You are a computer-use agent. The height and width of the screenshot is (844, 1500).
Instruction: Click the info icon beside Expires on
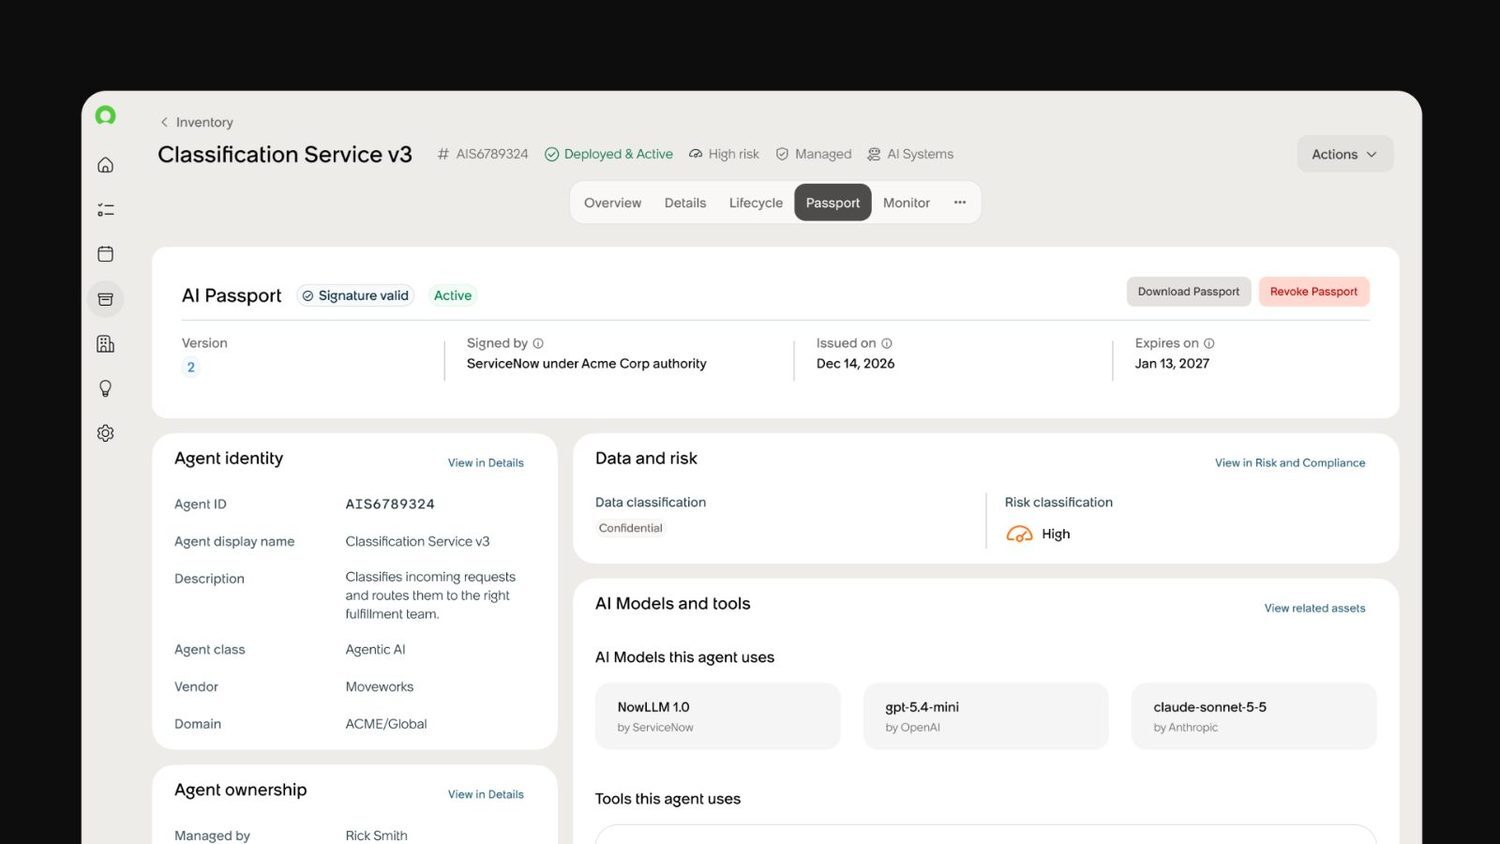tap(1209, 343)
